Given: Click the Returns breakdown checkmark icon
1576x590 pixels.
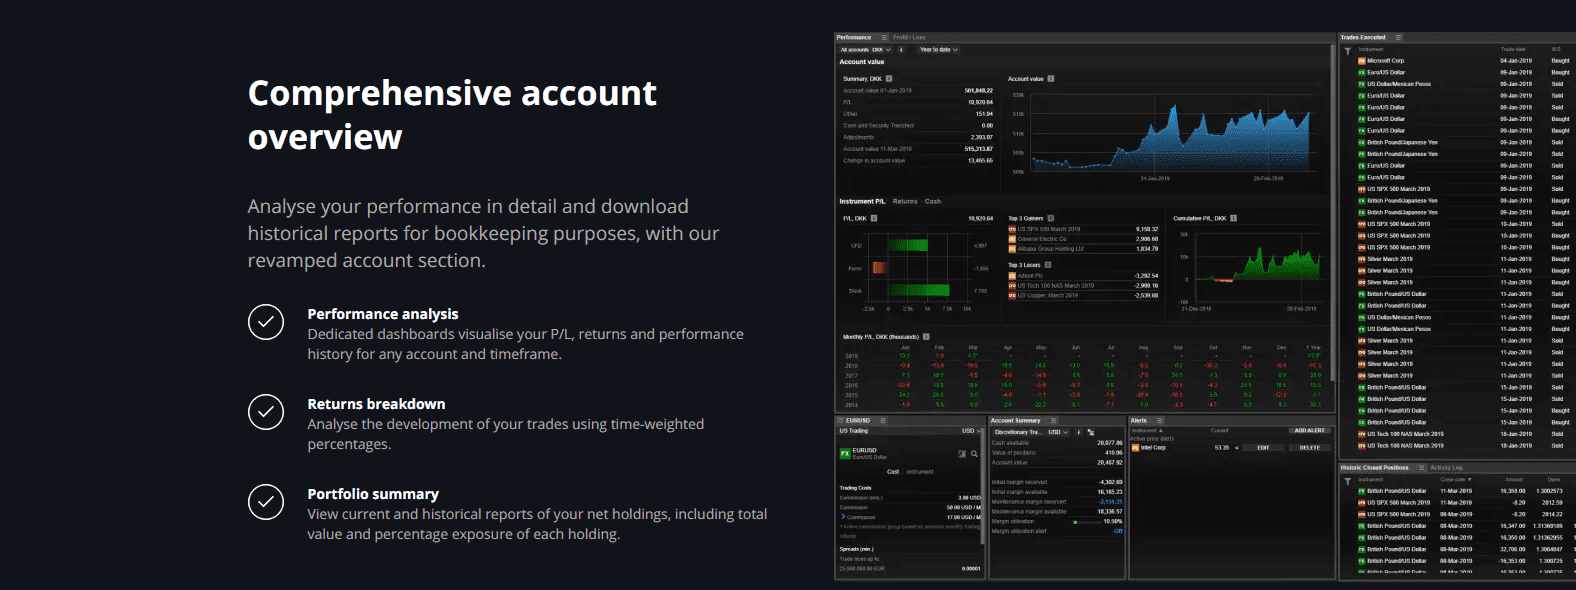Looking at the screenshot, I should point(266,412).
